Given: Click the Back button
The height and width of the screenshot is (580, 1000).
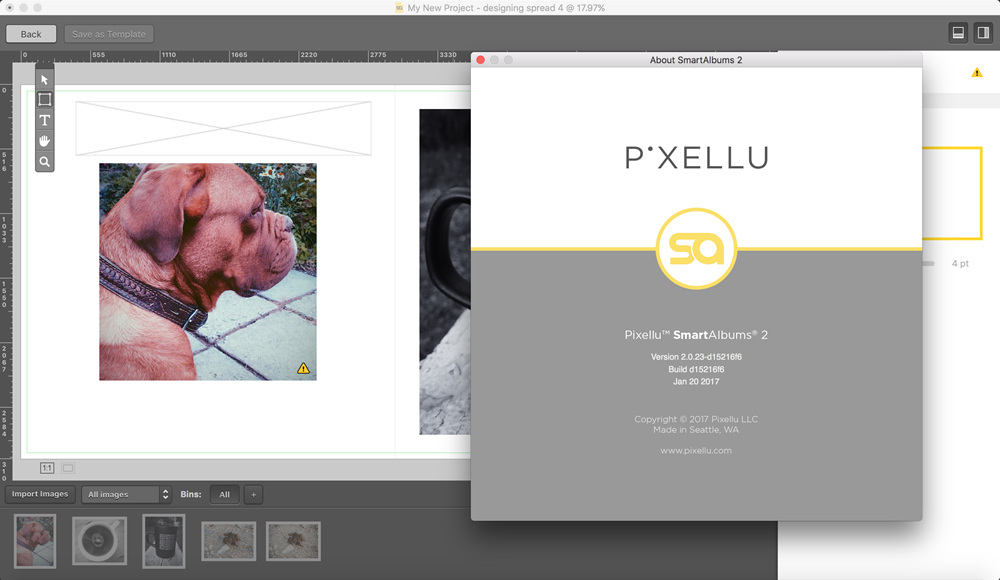Looking at the screenshot, I should [31, 34].
